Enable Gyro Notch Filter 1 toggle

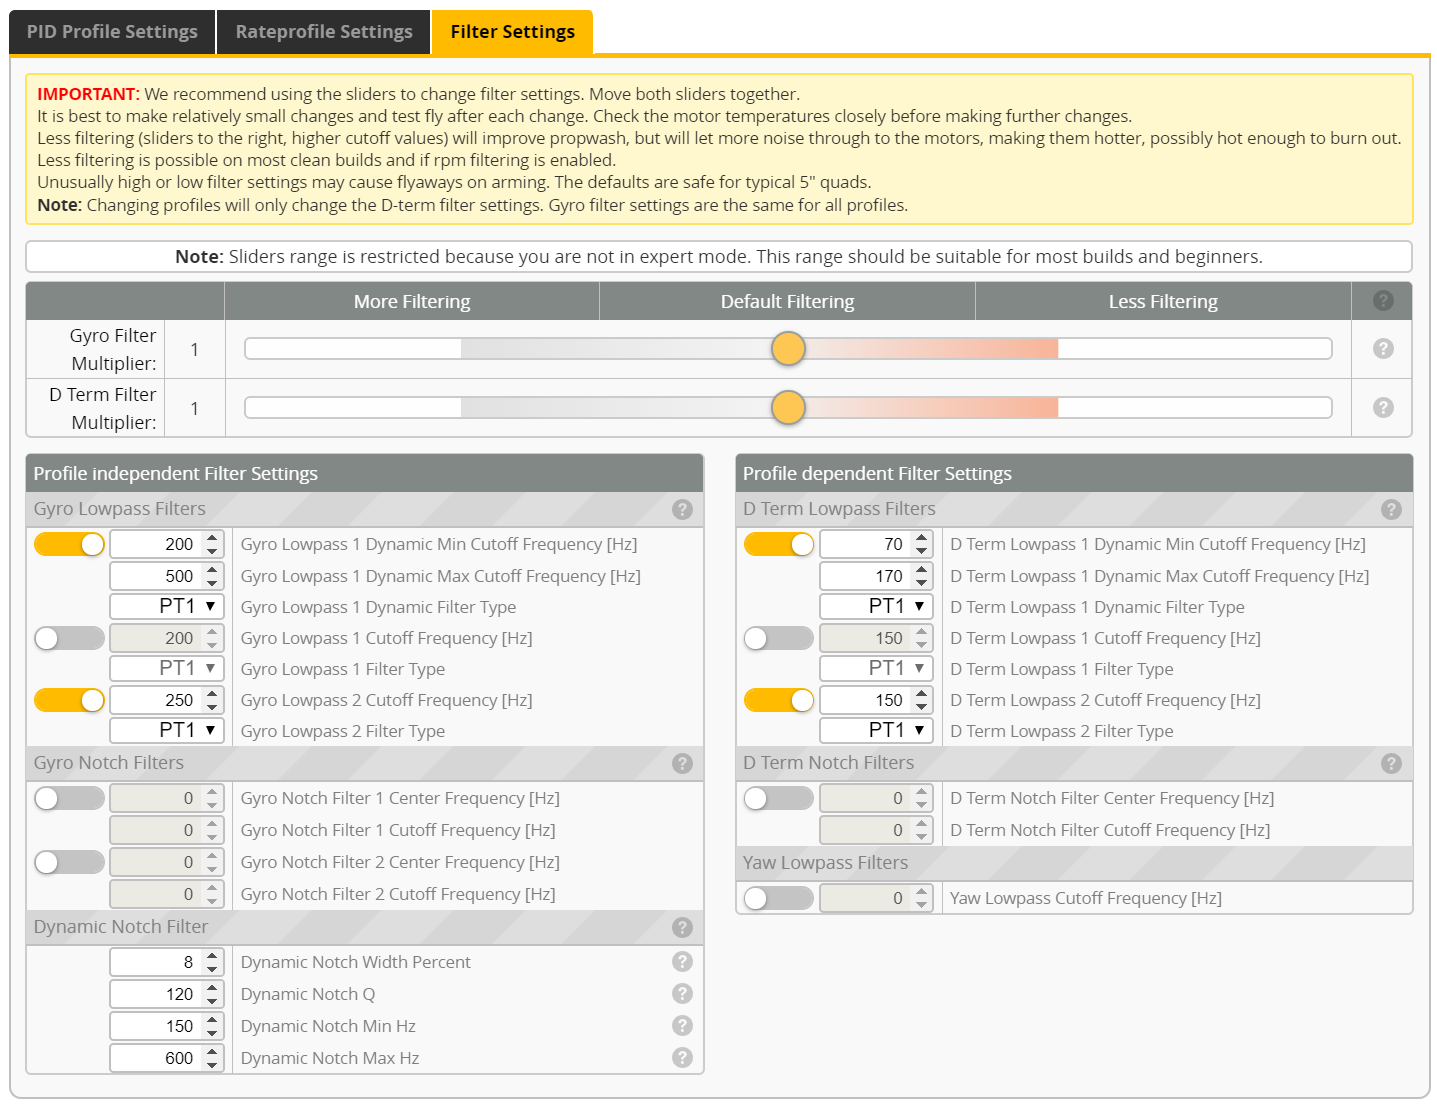coord(69,798)
